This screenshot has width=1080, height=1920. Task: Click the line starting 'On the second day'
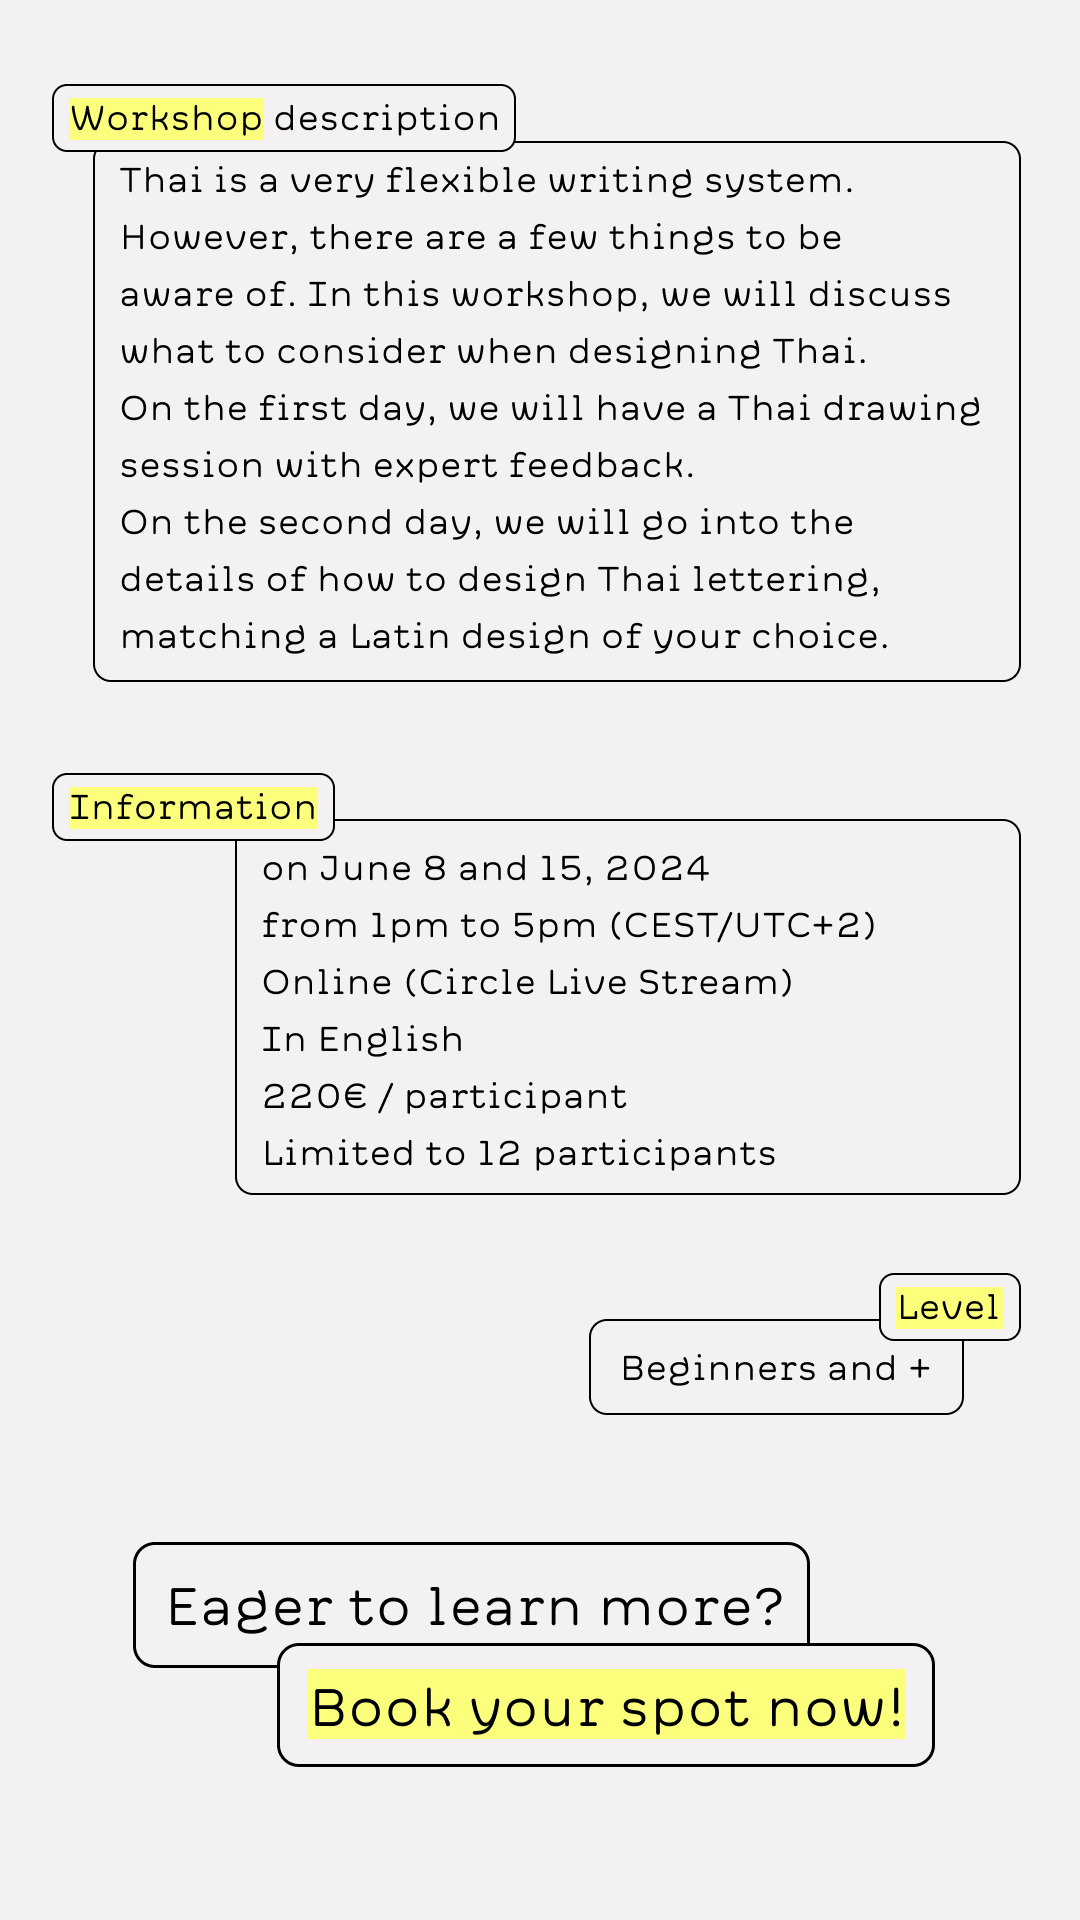(487, 522)
